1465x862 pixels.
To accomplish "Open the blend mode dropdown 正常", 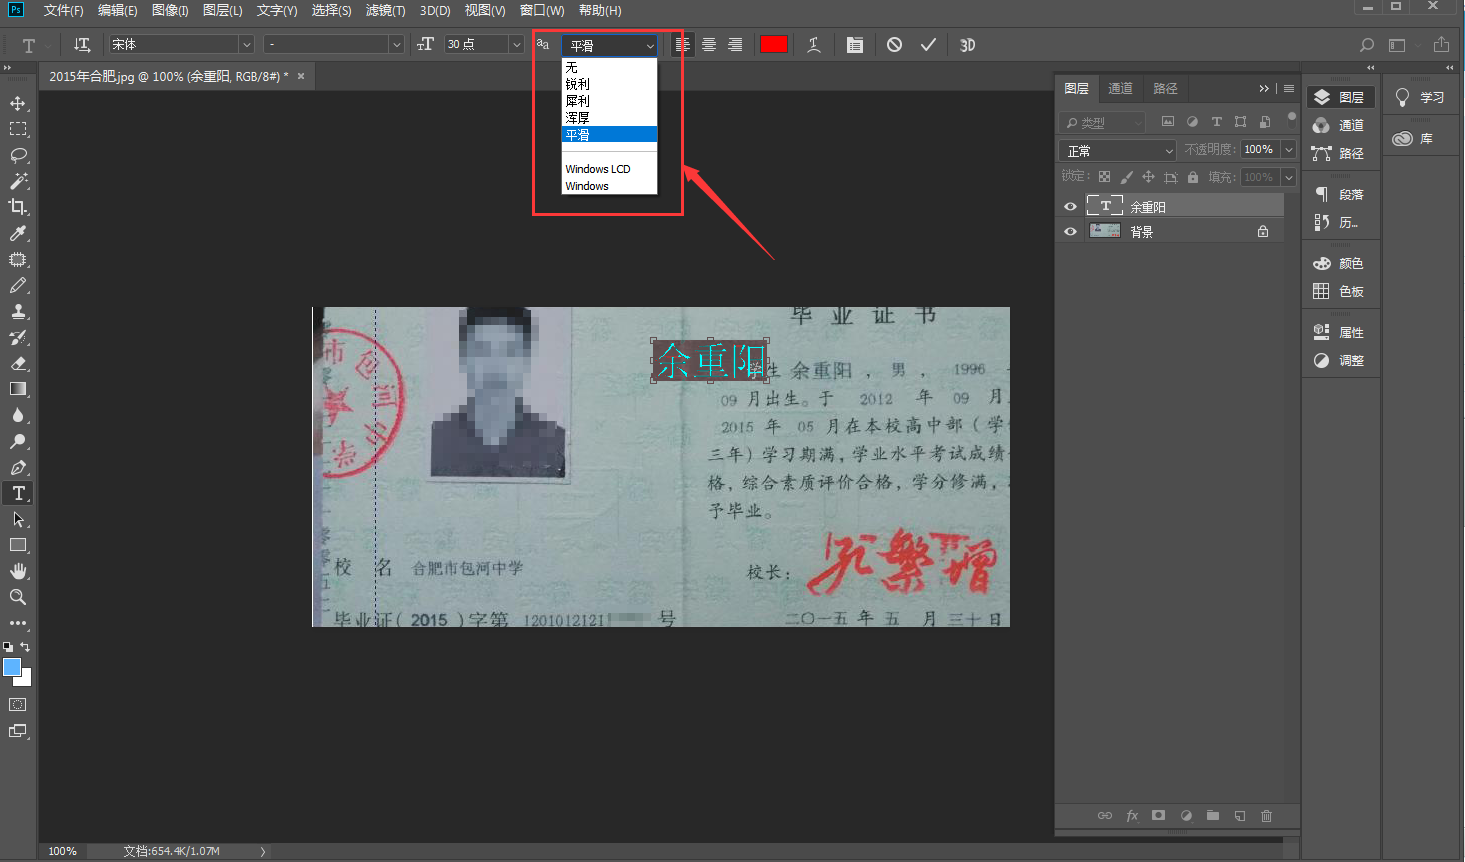I will tap(1118, 151).
